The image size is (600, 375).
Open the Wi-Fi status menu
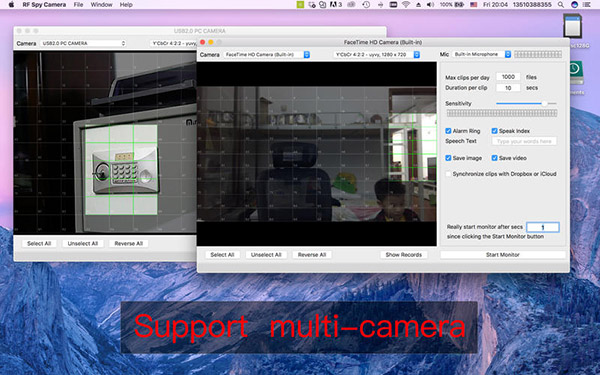pos(406,5)
